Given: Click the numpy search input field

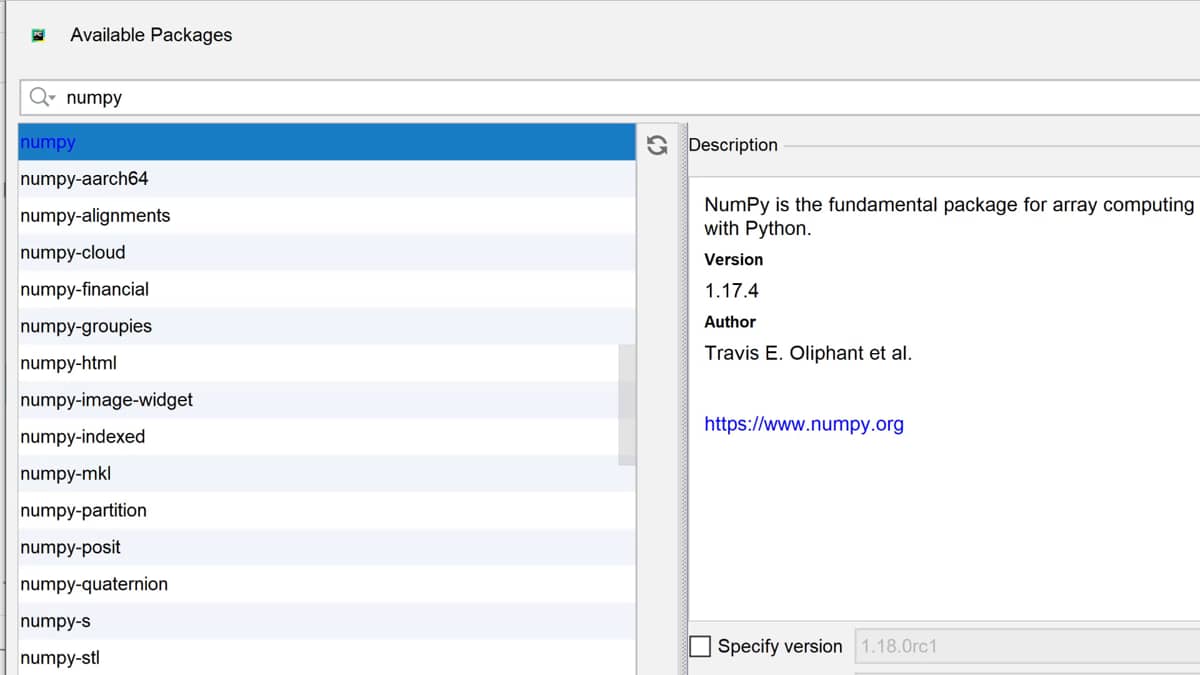Looking at the screenshot, I should 610,97.
